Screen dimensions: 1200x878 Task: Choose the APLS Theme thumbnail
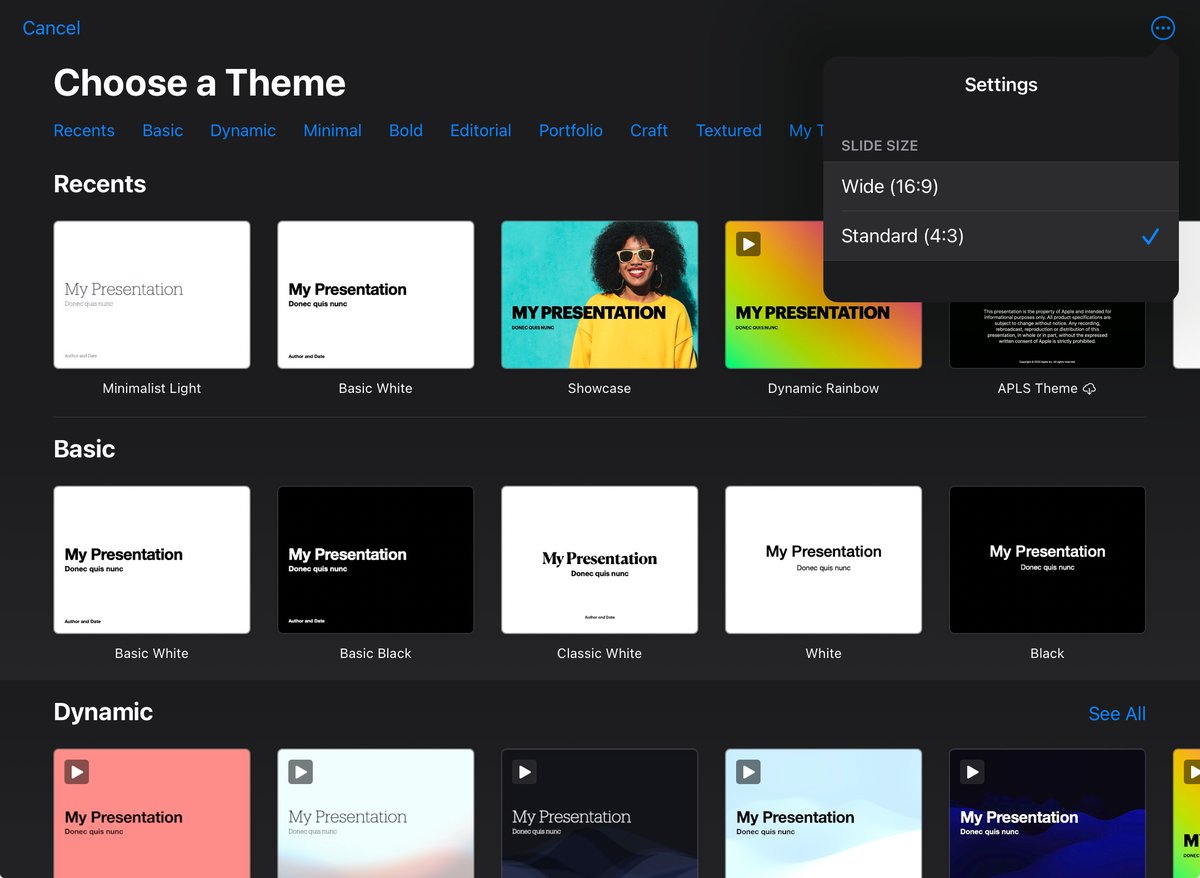pos(1047,335)
